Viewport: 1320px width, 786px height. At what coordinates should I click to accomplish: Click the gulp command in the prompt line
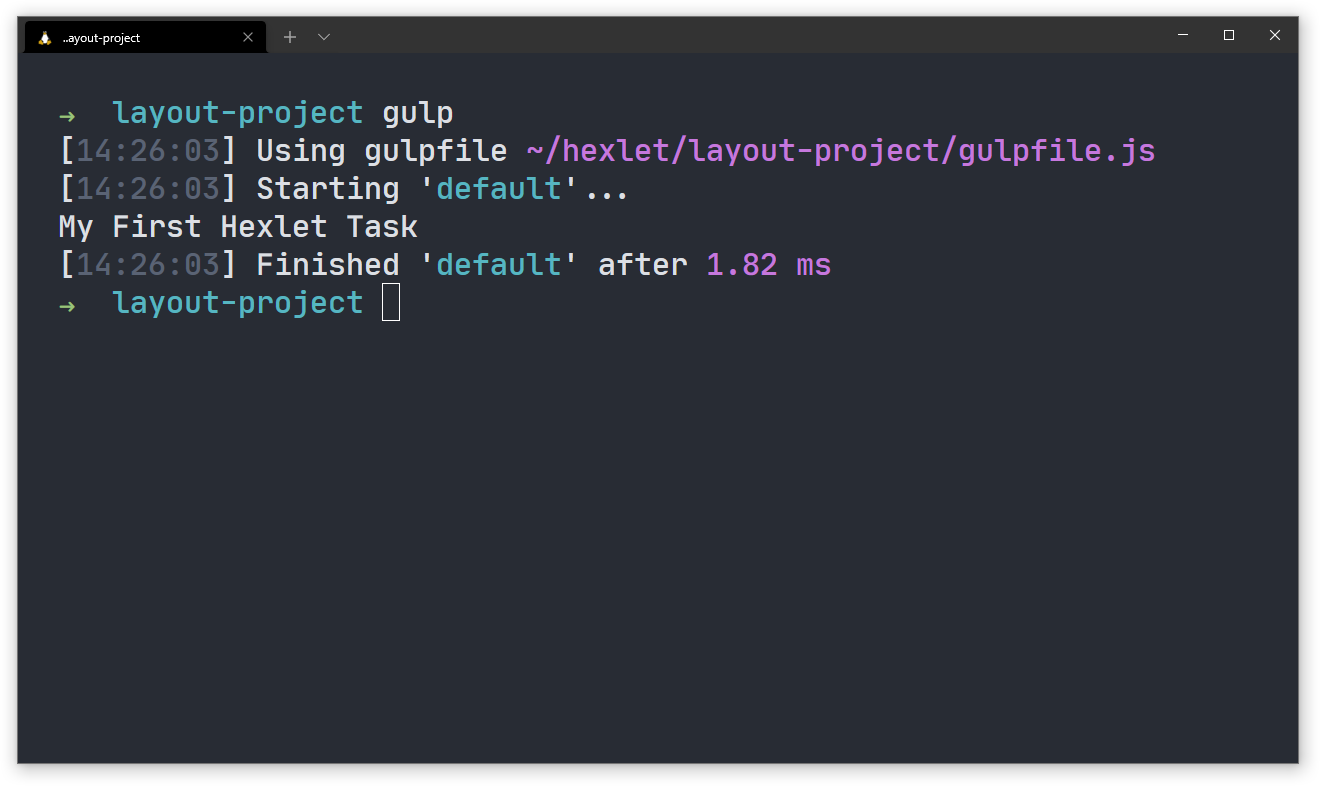pos(420,112)
